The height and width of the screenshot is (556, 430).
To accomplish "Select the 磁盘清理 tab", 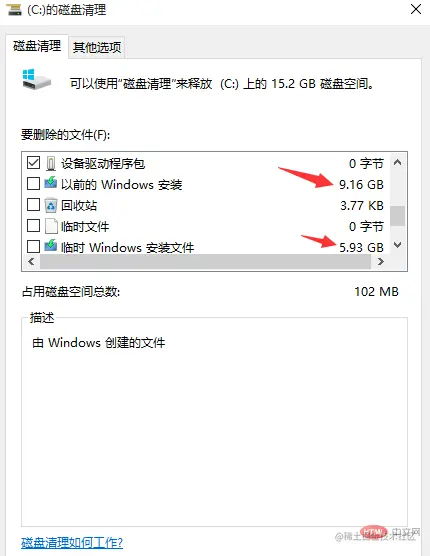I will (37, 46).
